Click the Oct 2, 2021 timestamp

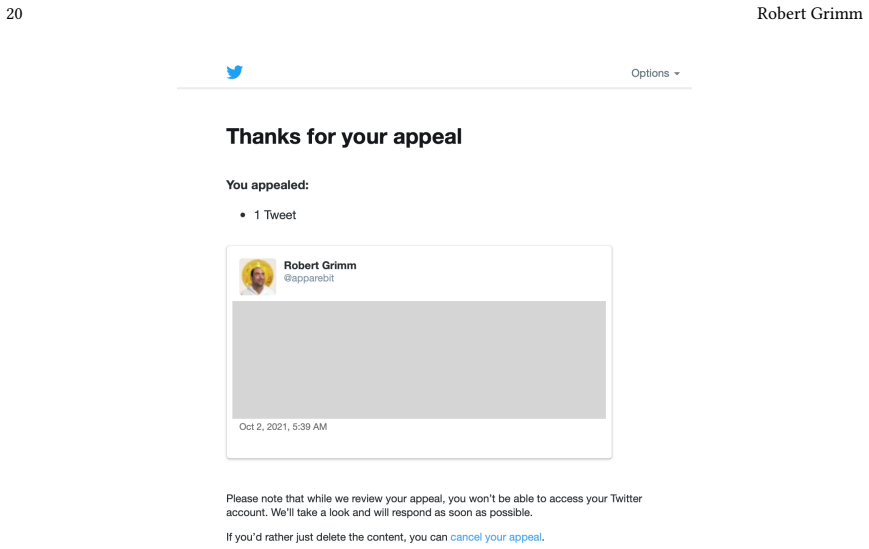click(x=283, y=427)
